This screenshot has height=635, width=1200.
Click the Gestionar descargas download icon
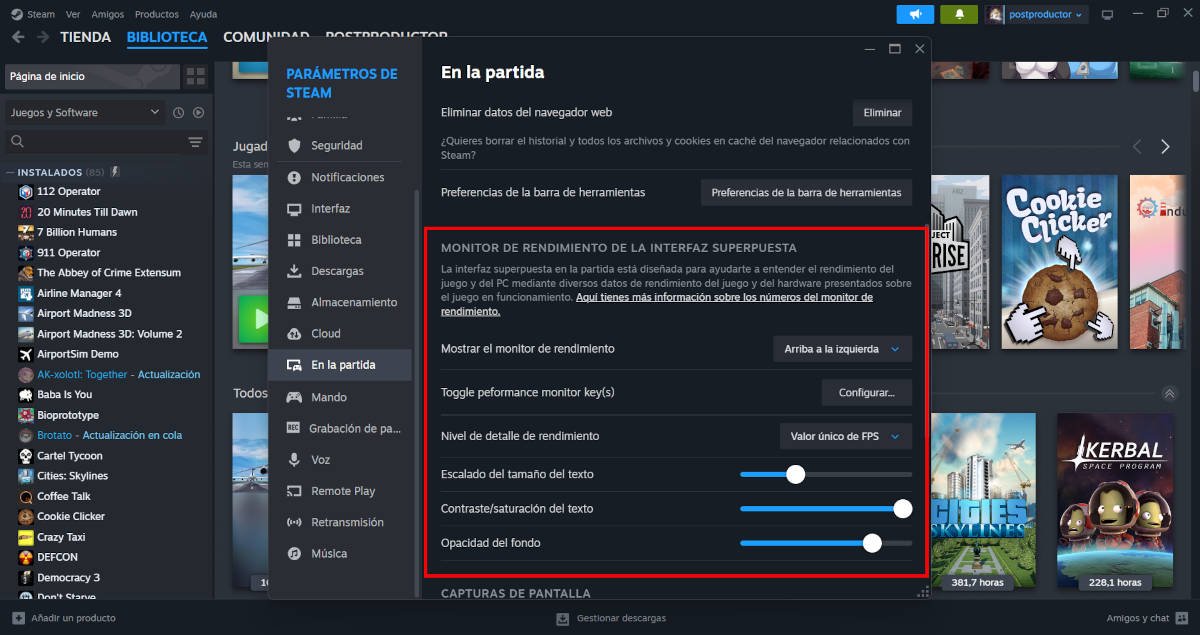coord(563,618)
